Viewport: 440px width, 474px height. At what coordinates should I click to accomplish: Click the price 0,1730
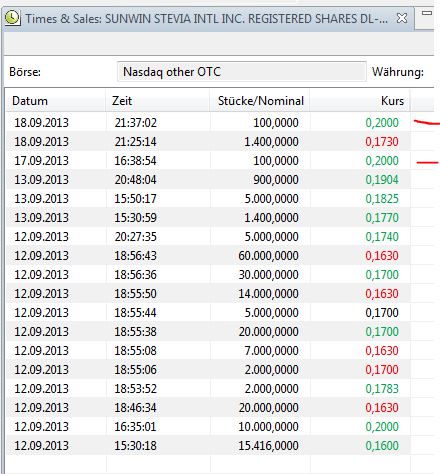click(382, 142)
